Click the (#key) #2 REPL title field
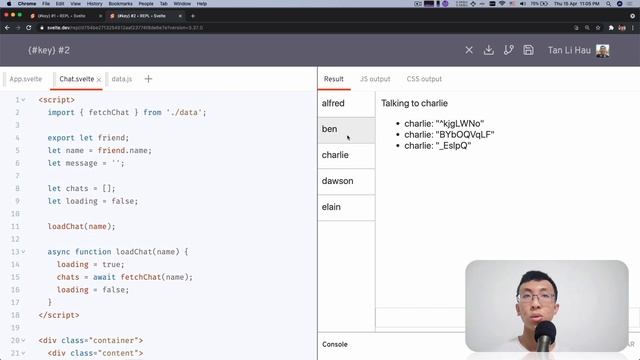640x360 pixels. click(49, 50)
